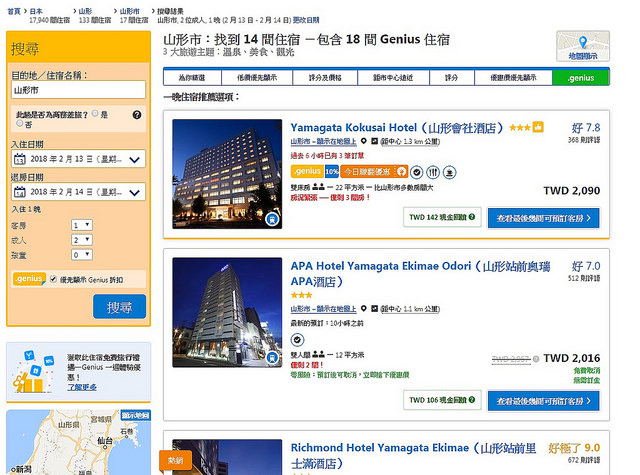
Task: Click Kokusai Hotel's blue view rooms button
Action: [x=543, y=218]
